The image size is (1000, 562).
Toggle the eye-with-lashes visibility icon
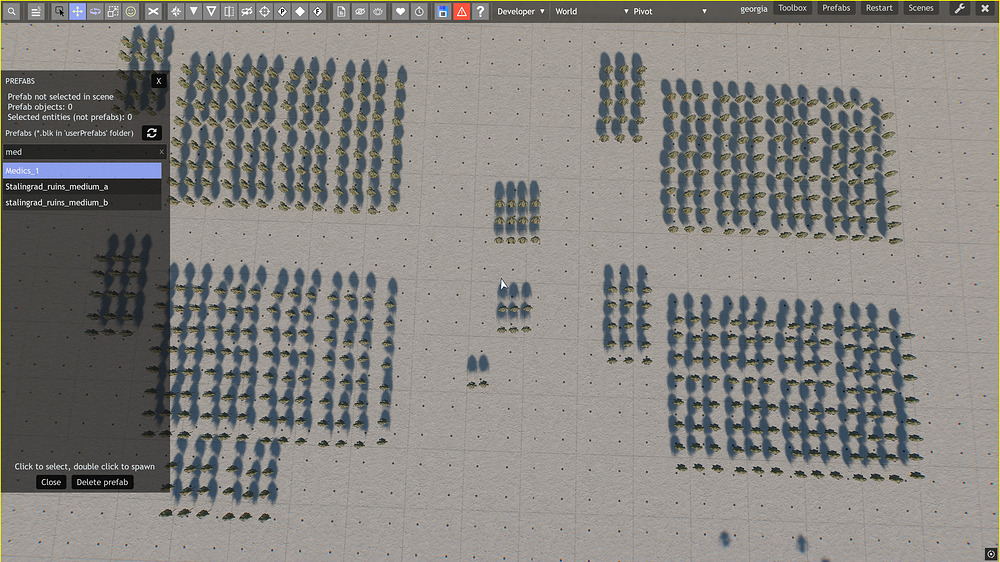click(x=378, y=11)
